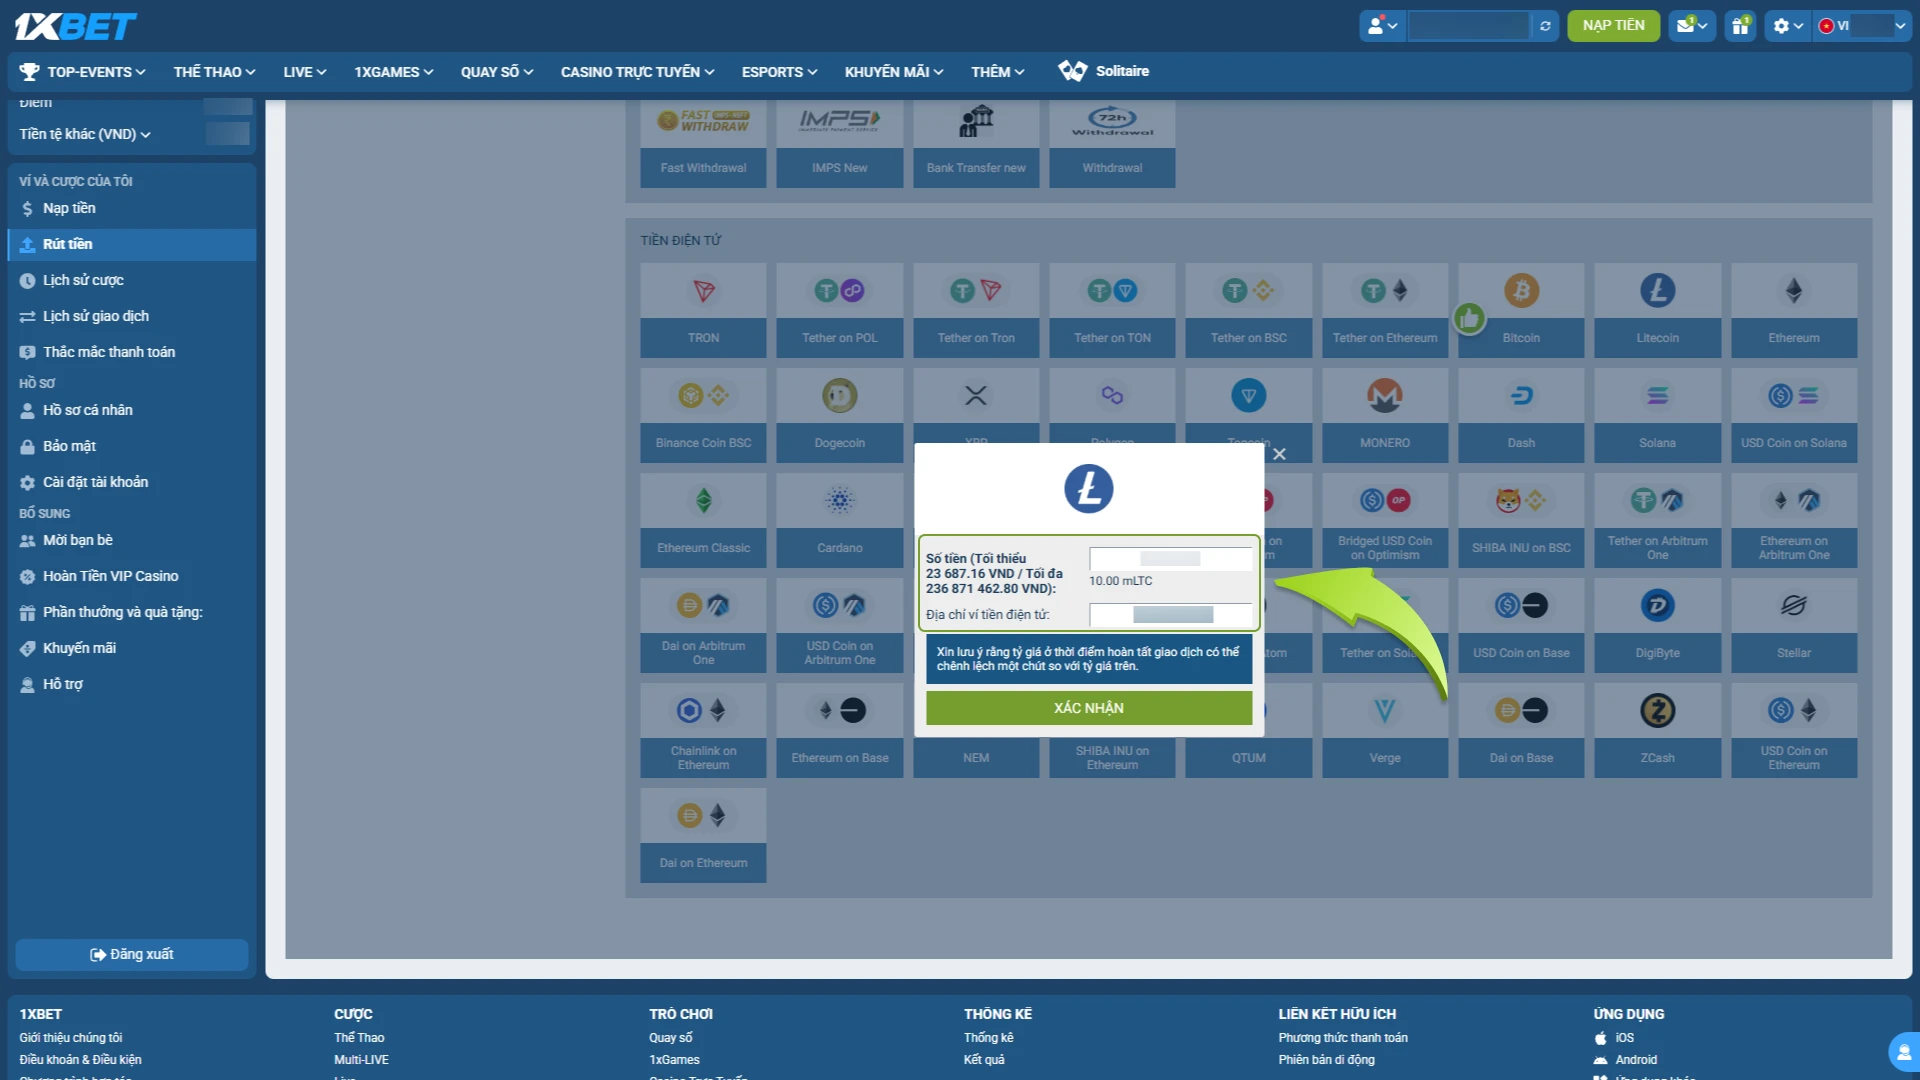
Task: Click the Số tiền amount input field
Action: 1170,559
